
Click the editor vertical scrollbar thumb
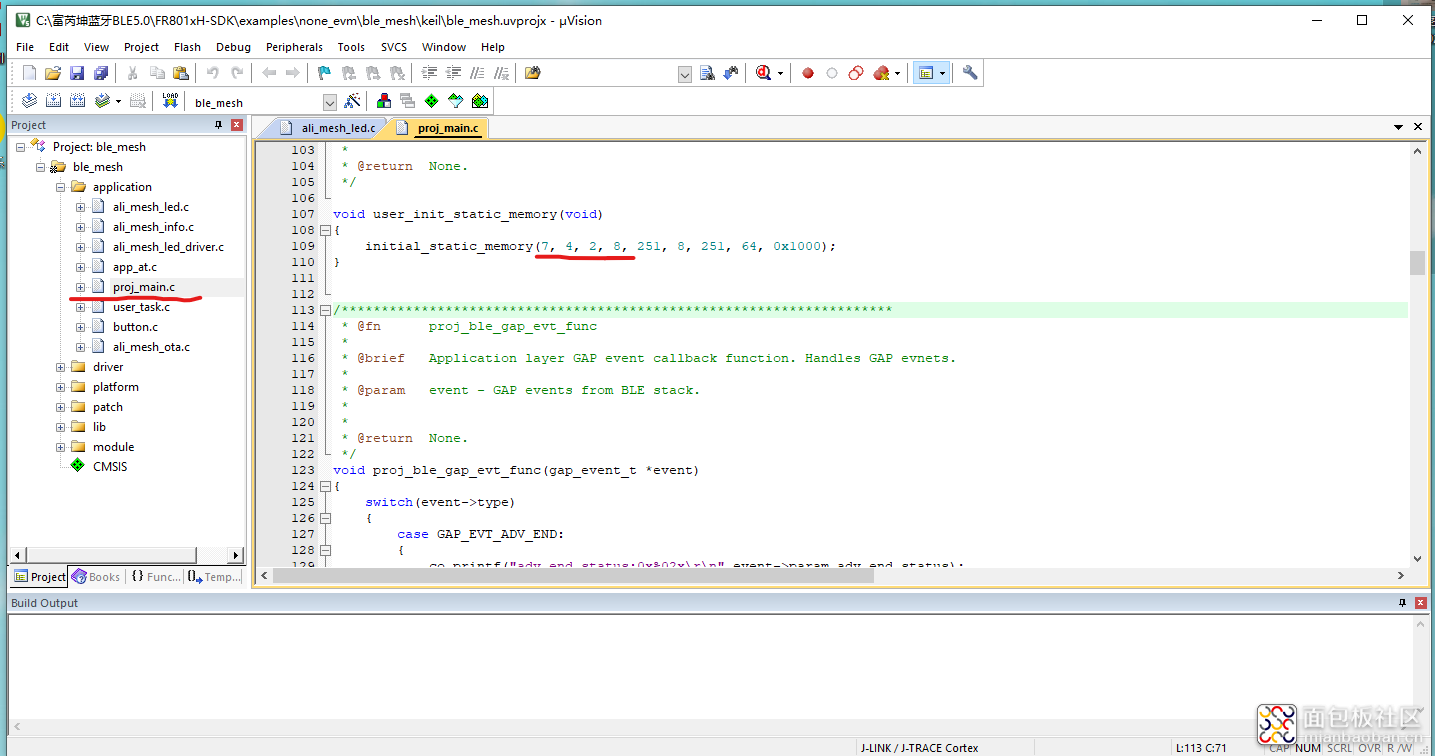pos(1417,262)
